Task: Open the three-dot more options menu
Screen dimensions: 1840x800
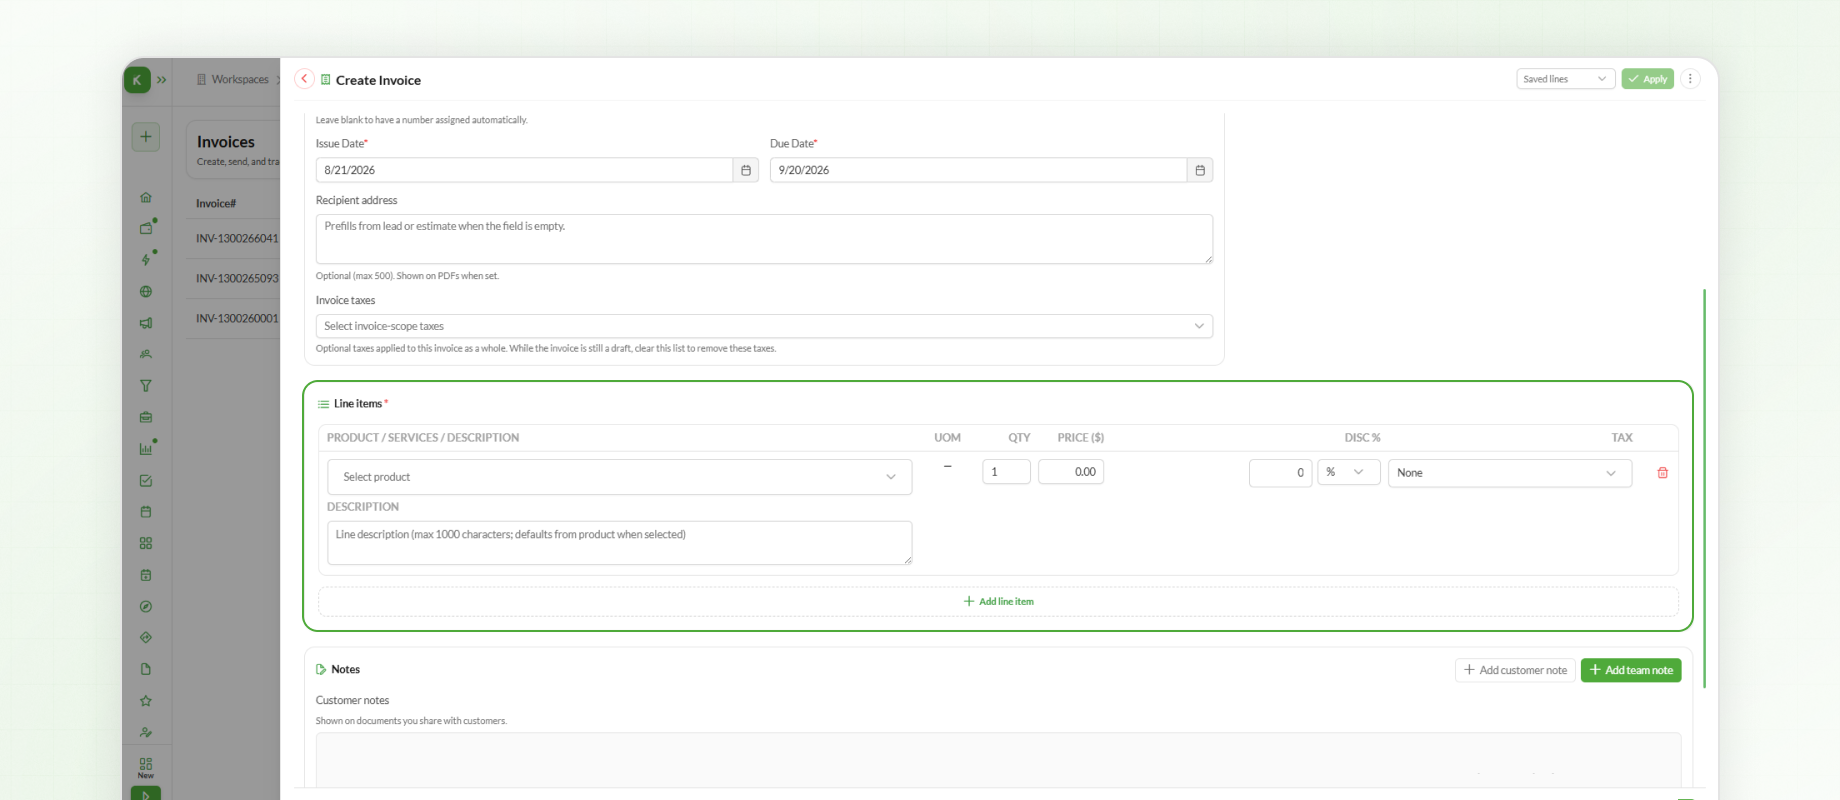Action: 1690,79
